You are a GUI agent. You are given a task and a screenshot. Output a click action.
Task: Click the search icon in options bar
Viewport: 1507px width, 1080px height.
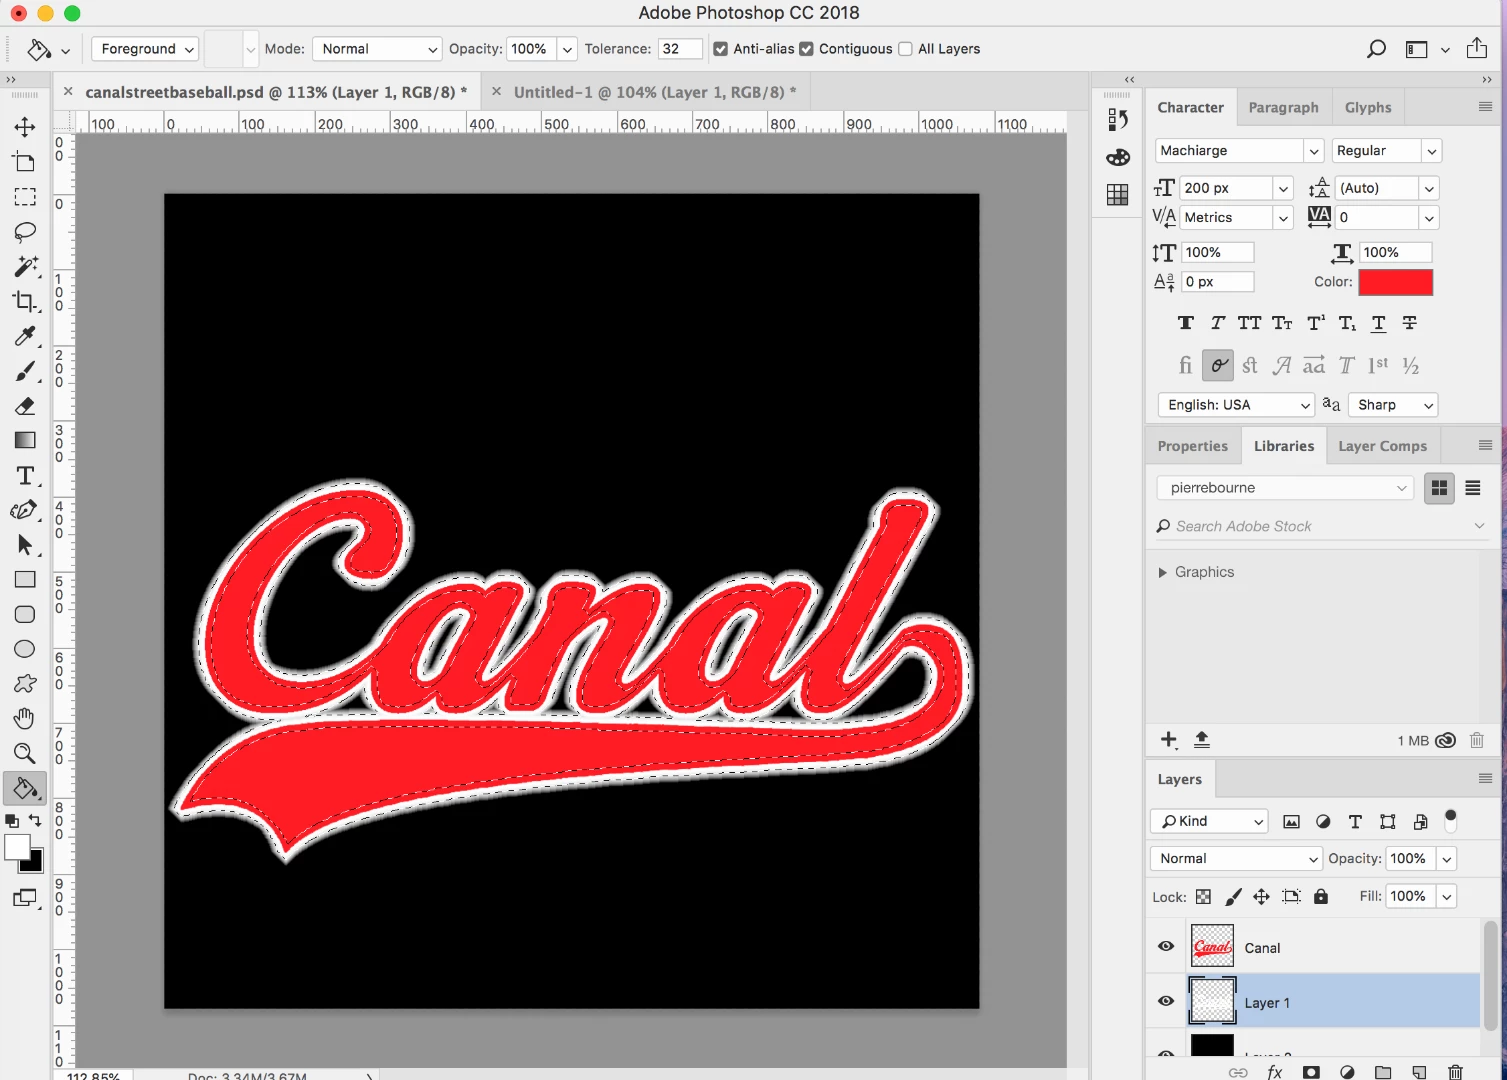pyautogui.click(x=1376, y=49)
